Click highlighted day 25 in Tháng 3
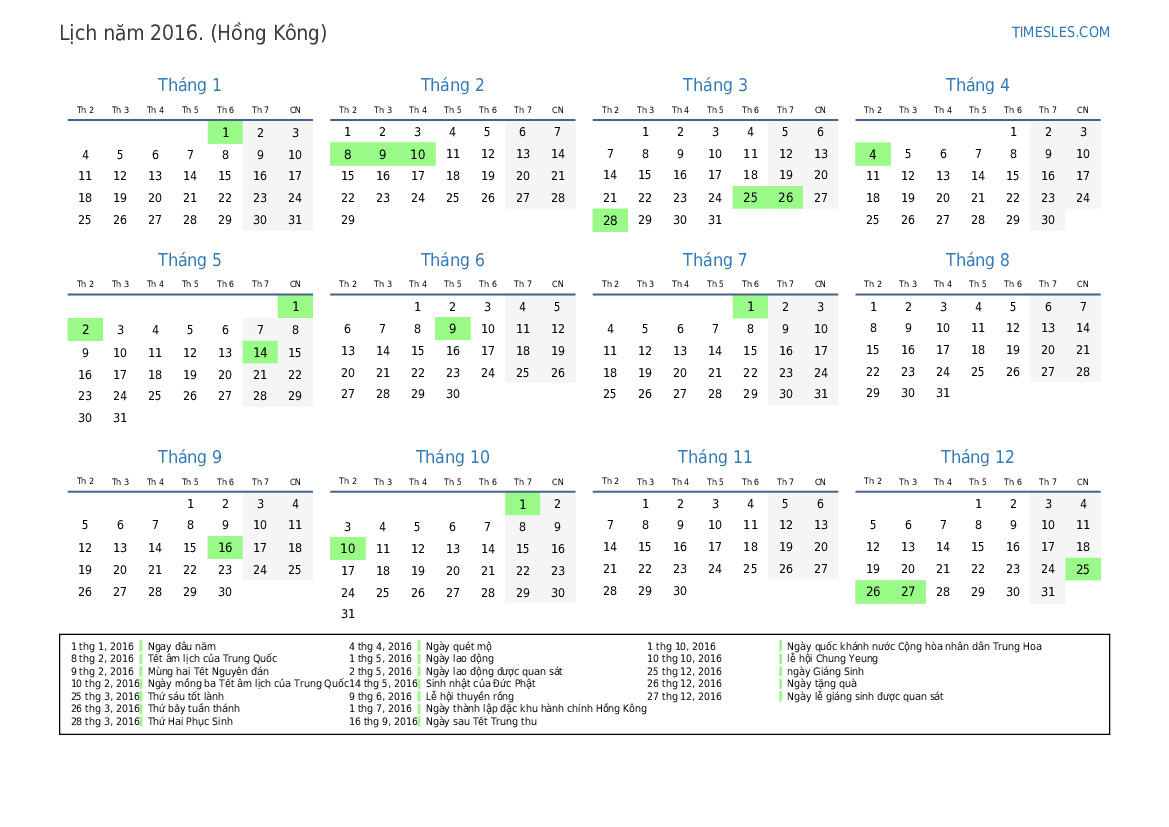1169x827 pixels. (x=750, y=198)
